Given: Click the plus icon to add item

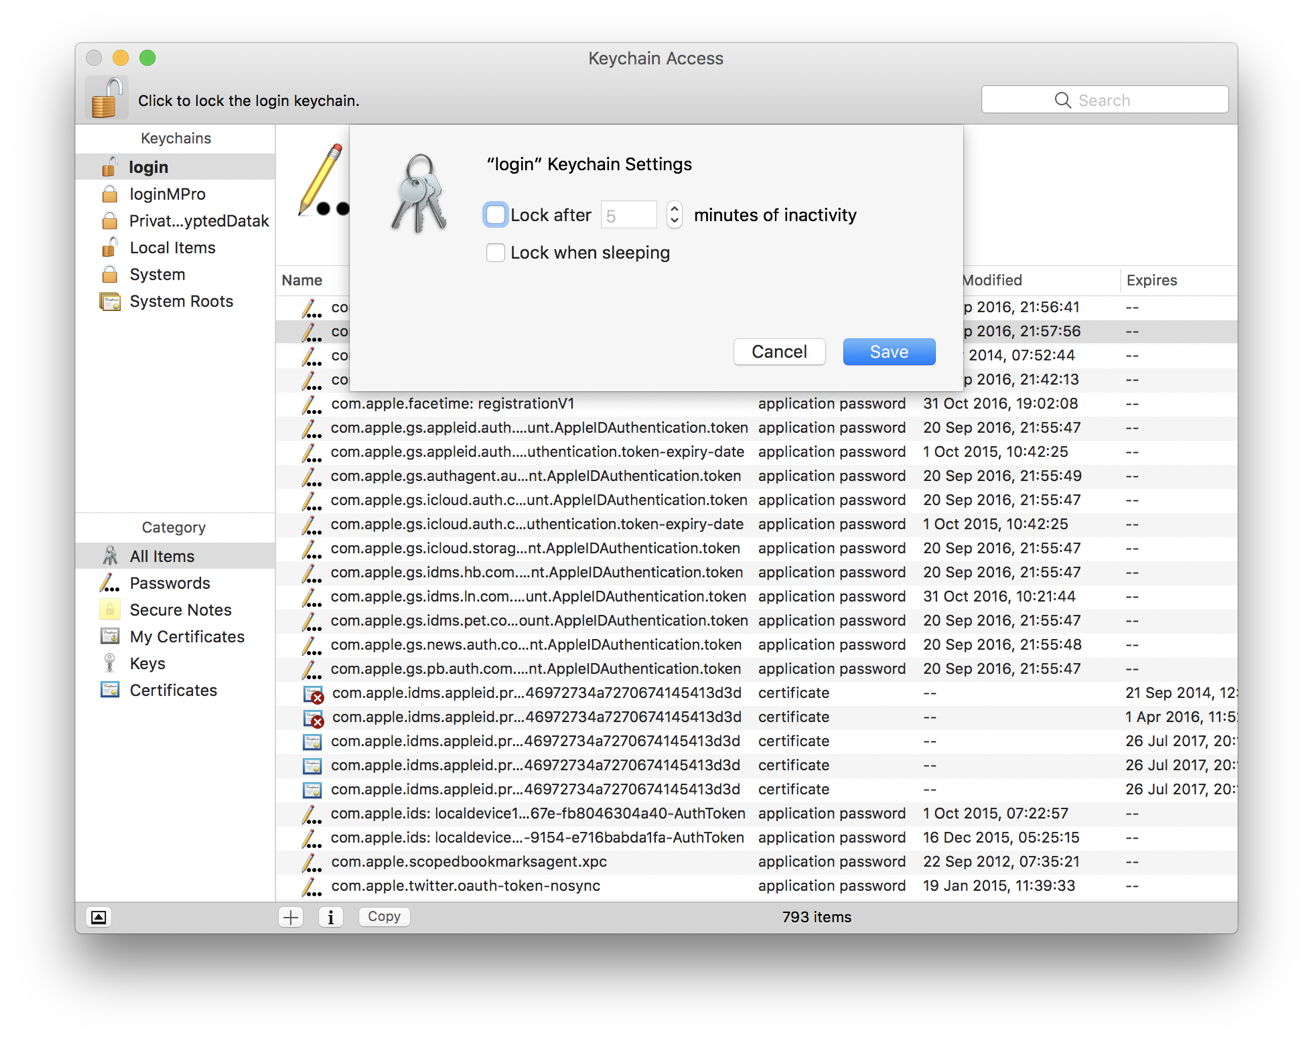Looking at the screenshot, I should coord(291,917).
